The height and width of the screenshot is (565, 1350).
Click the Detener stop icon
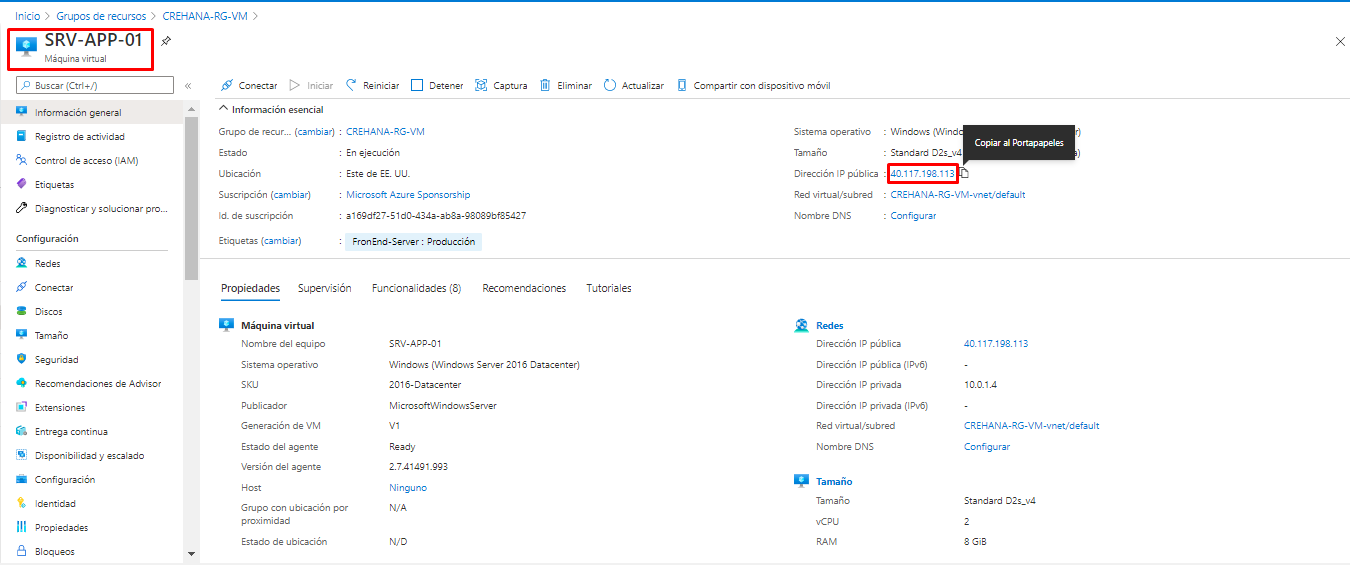(417, 86)
